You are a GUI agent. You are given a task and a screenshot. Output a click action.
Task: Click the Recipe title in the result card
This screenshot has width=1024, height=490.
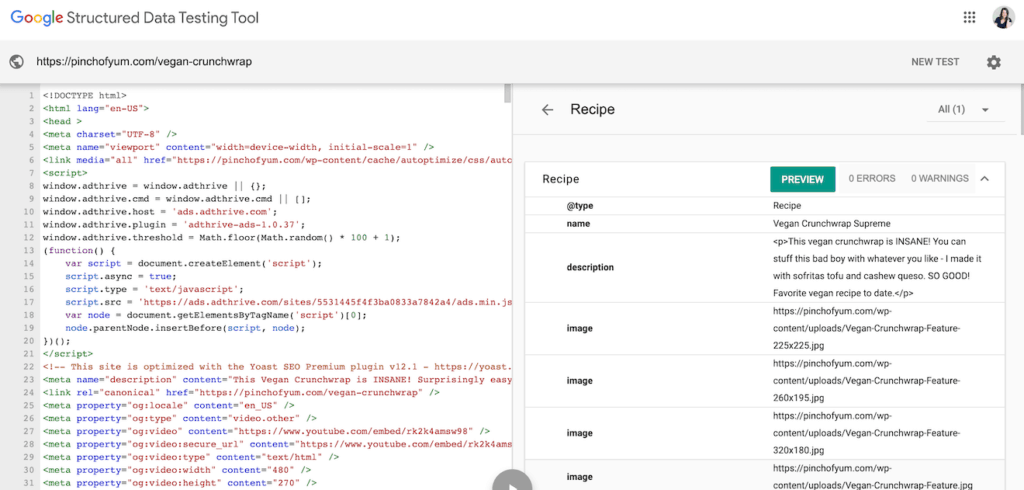tap(560, 179)
